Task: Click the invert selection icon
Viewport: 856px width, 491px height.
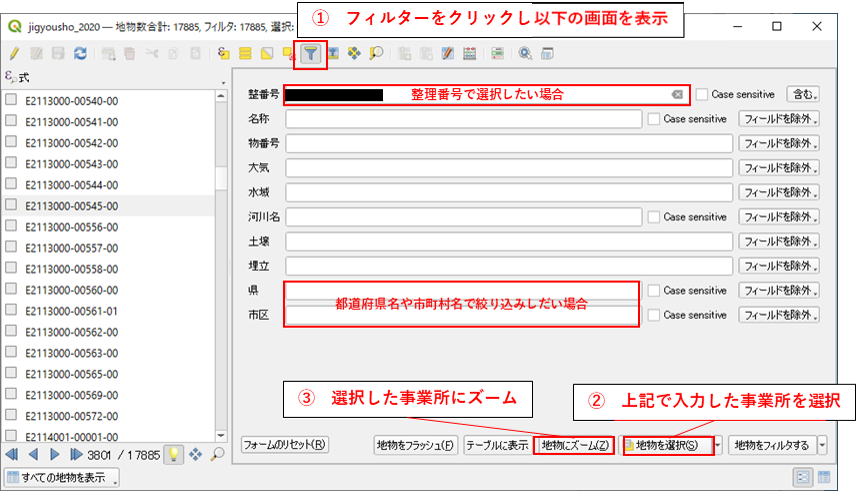Action: click(267, 54)
